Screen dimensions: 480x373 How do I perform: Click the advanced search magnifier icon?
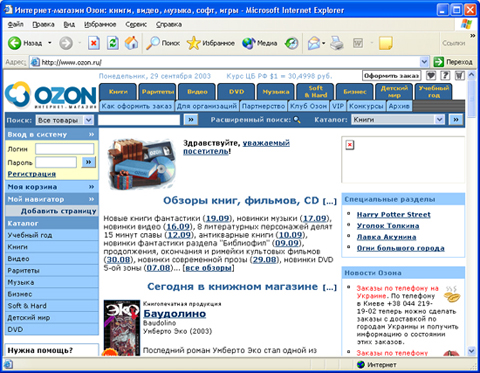[x=297, y=120]
